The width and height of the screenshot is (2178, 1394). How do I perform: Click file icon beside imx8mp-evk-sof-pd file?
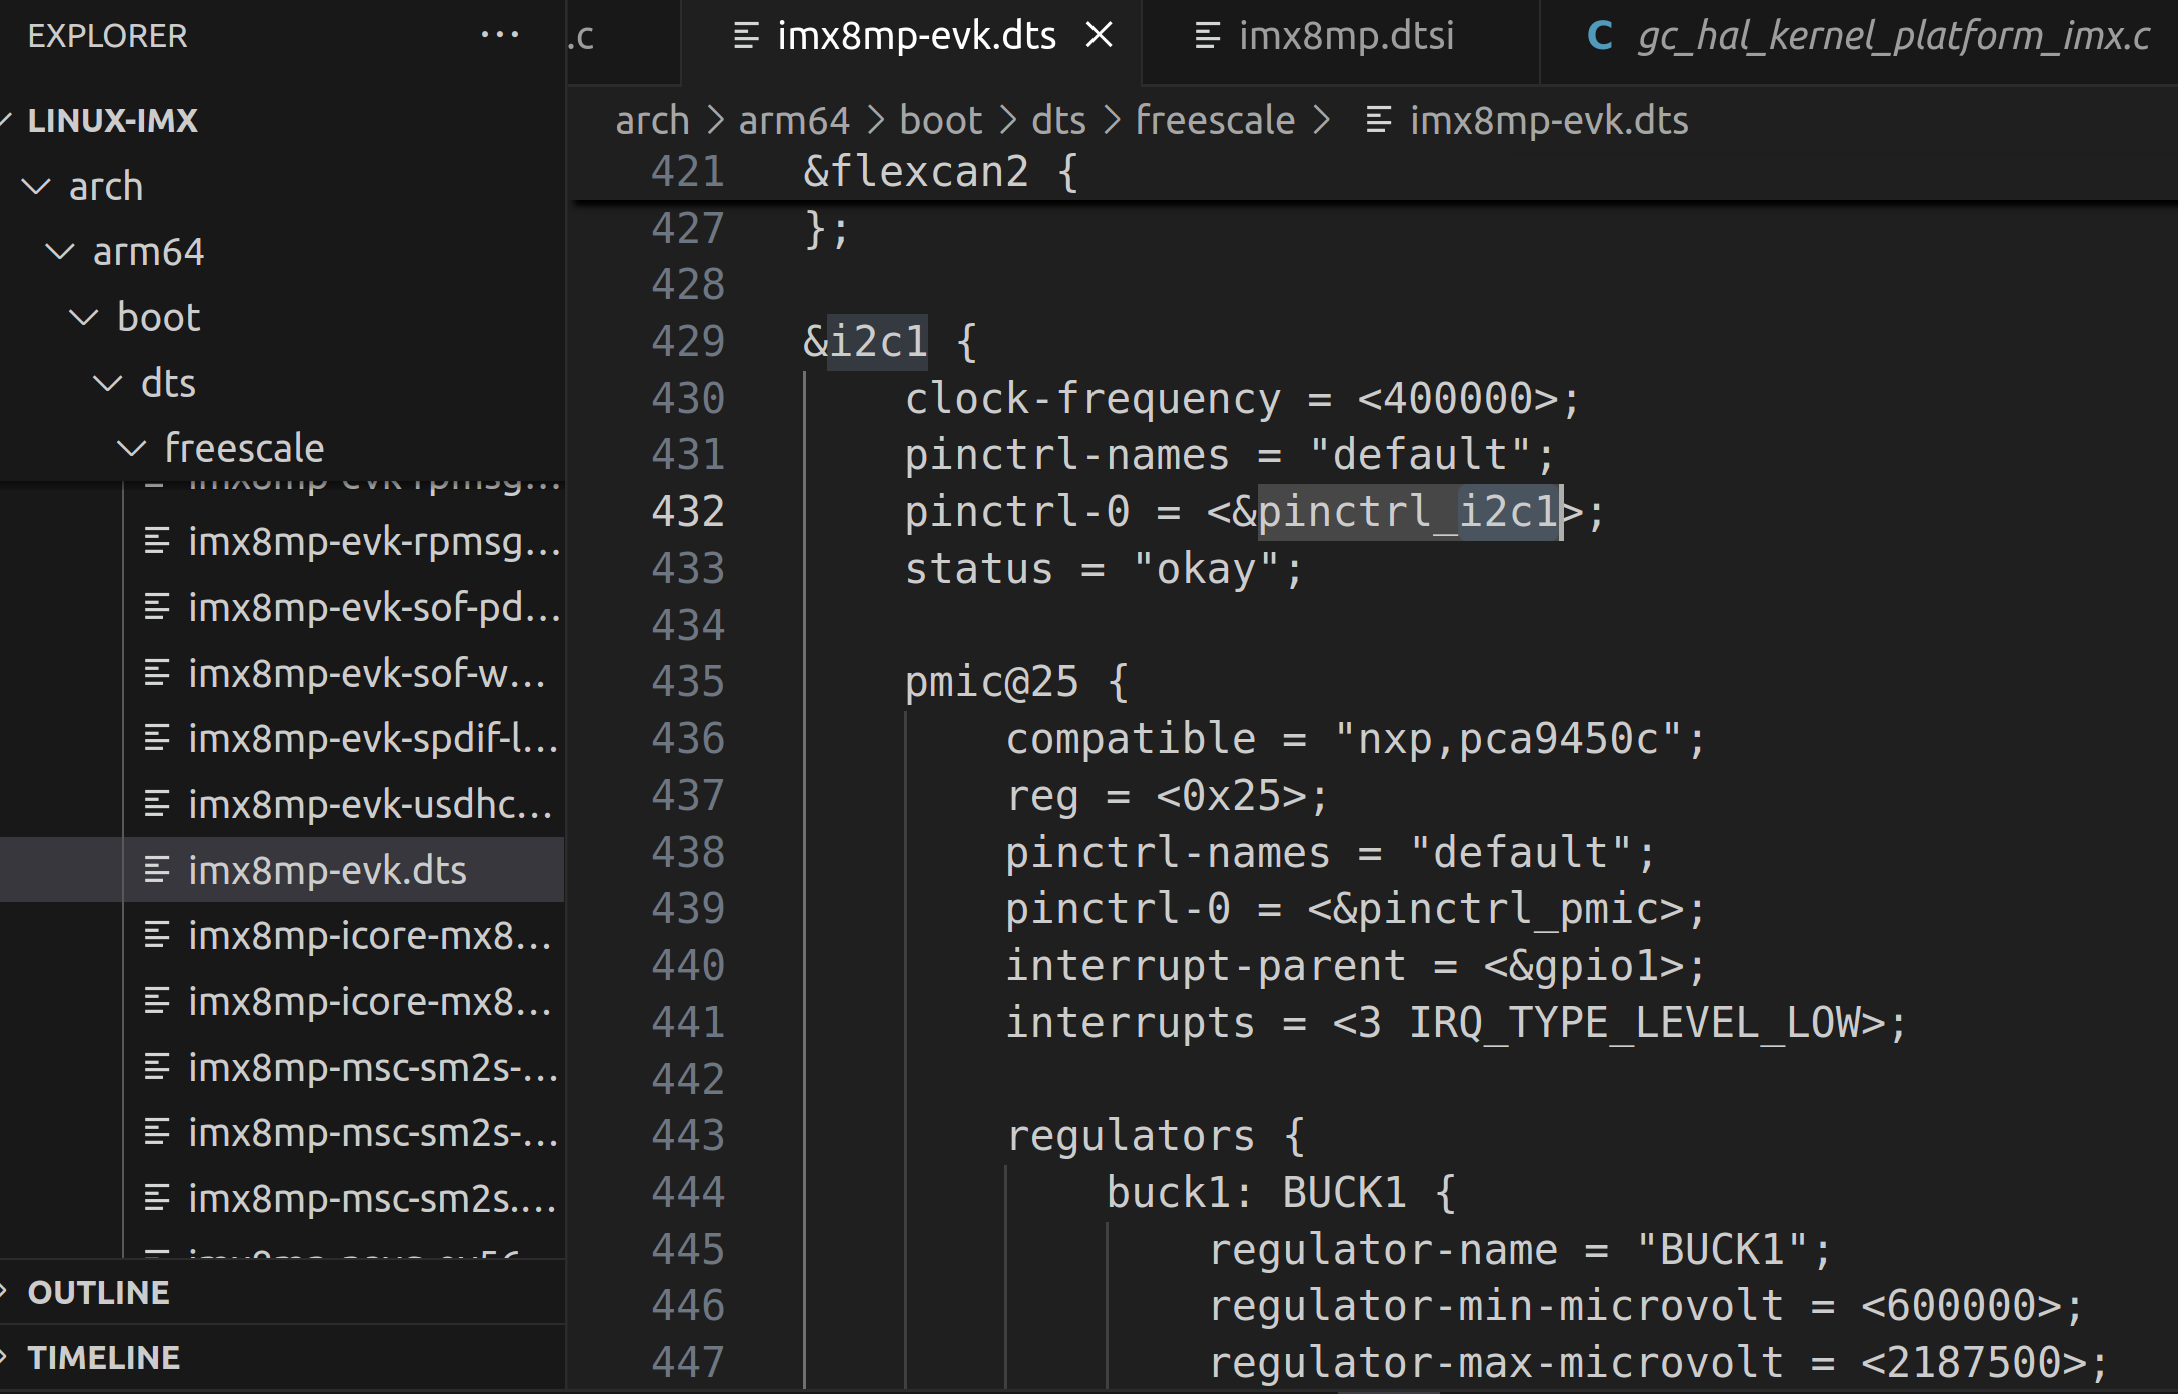[156, 607]
